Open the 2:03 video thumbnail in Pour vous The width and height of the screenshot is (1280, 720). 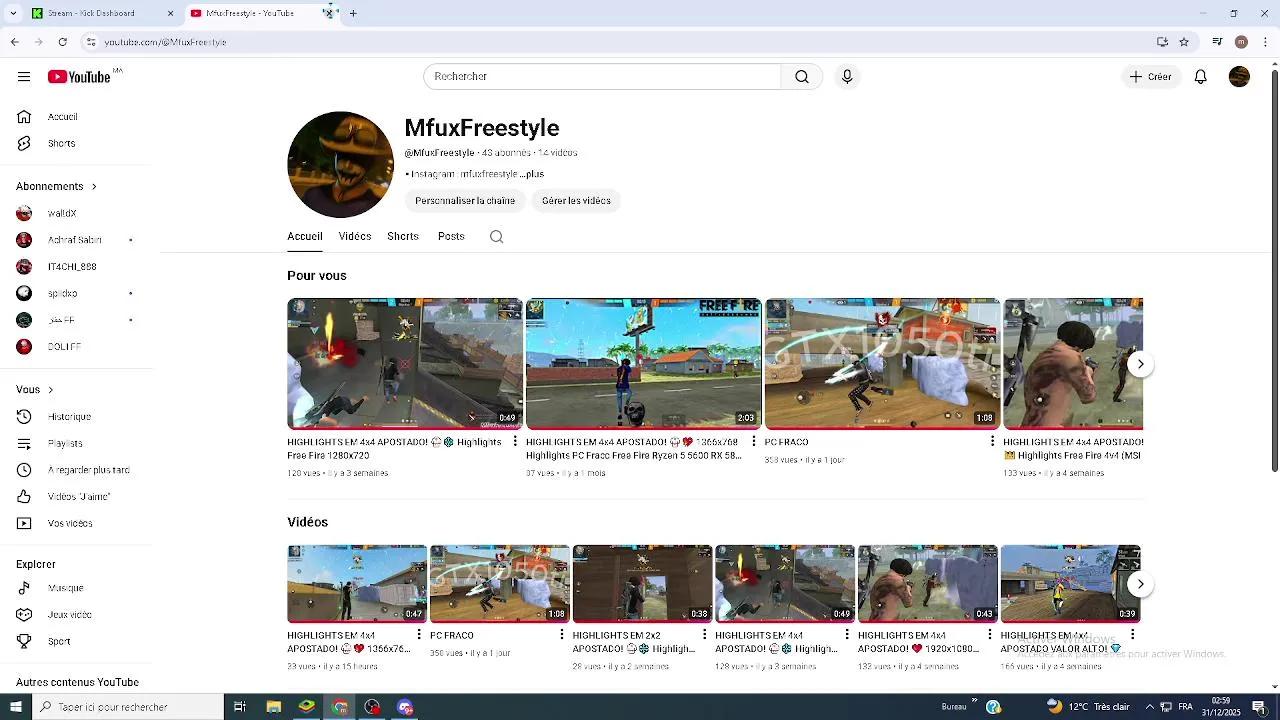643,363
